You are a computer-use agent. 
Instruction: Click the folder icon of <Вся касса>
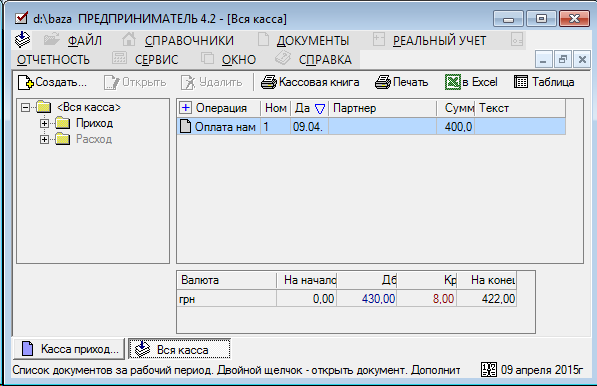click(x=44, y=107)
